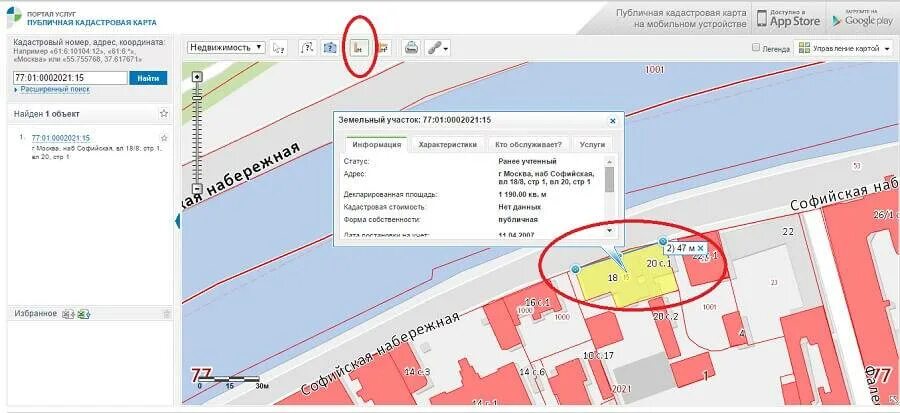Click popup scrollbar down arrow
This screenshot has width=900, height=413.
[x=610, y=230]
